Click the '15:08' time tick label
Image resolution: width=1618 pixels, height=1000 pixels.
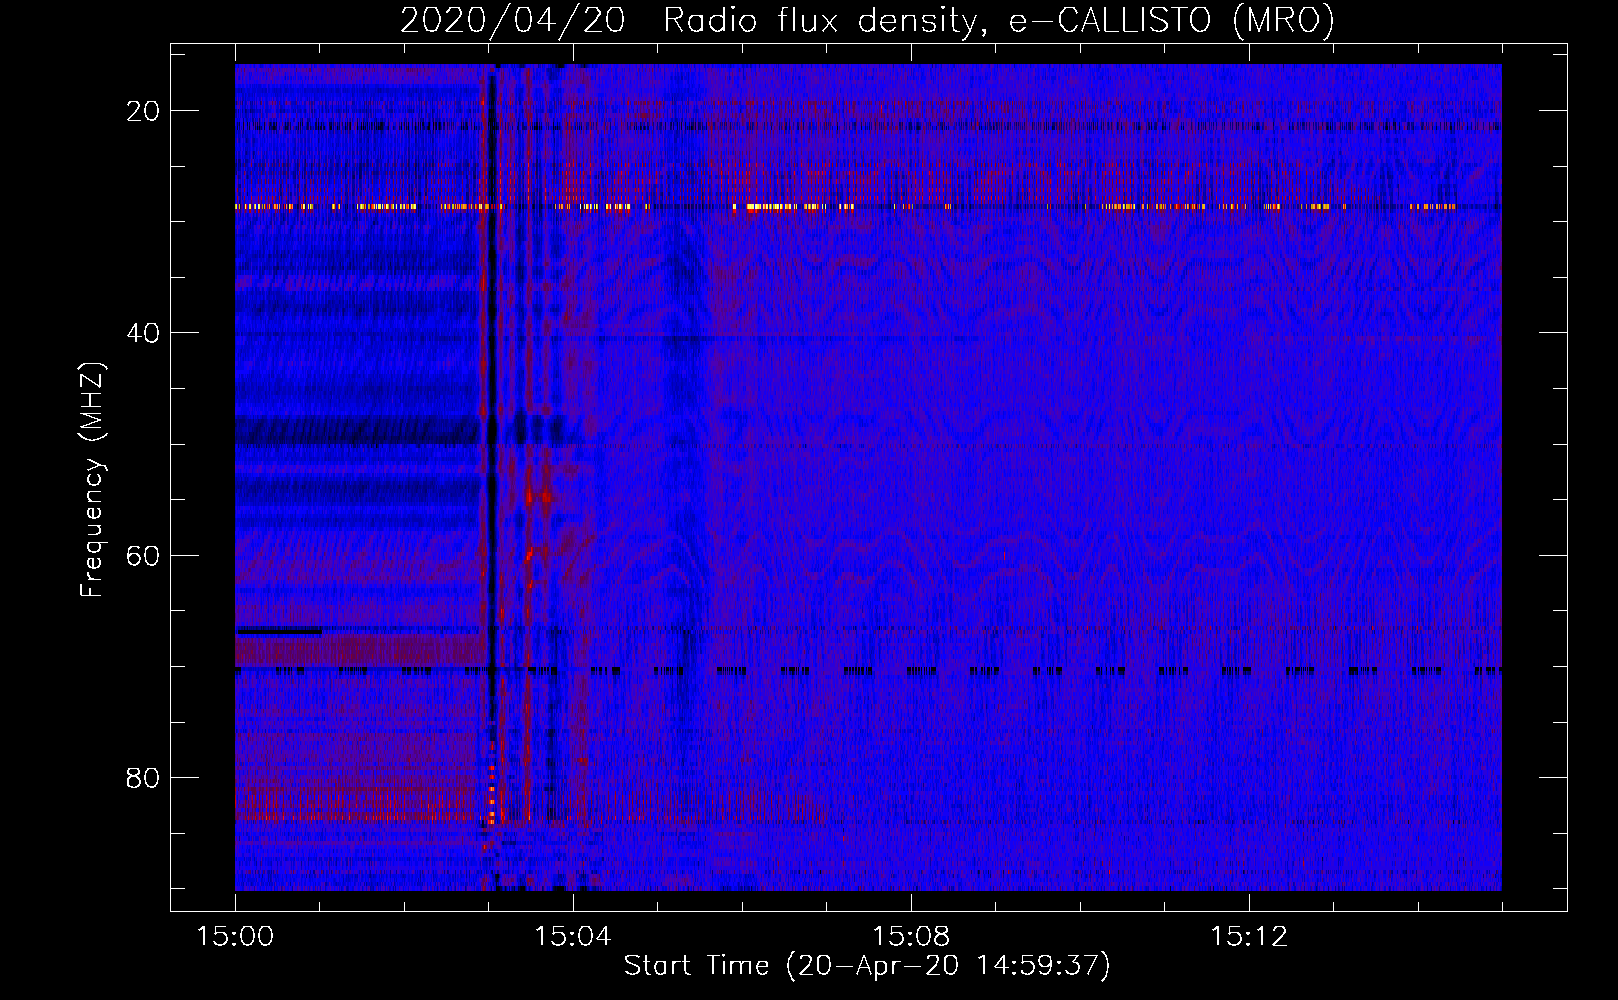pos(911,937)
